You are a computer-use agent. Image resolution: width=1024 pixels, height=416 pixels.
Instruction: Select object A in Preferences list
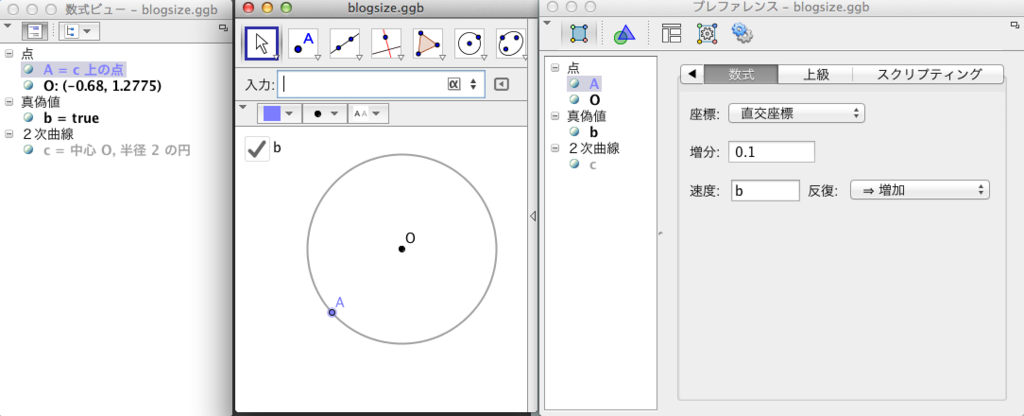[x=594, y=84]
